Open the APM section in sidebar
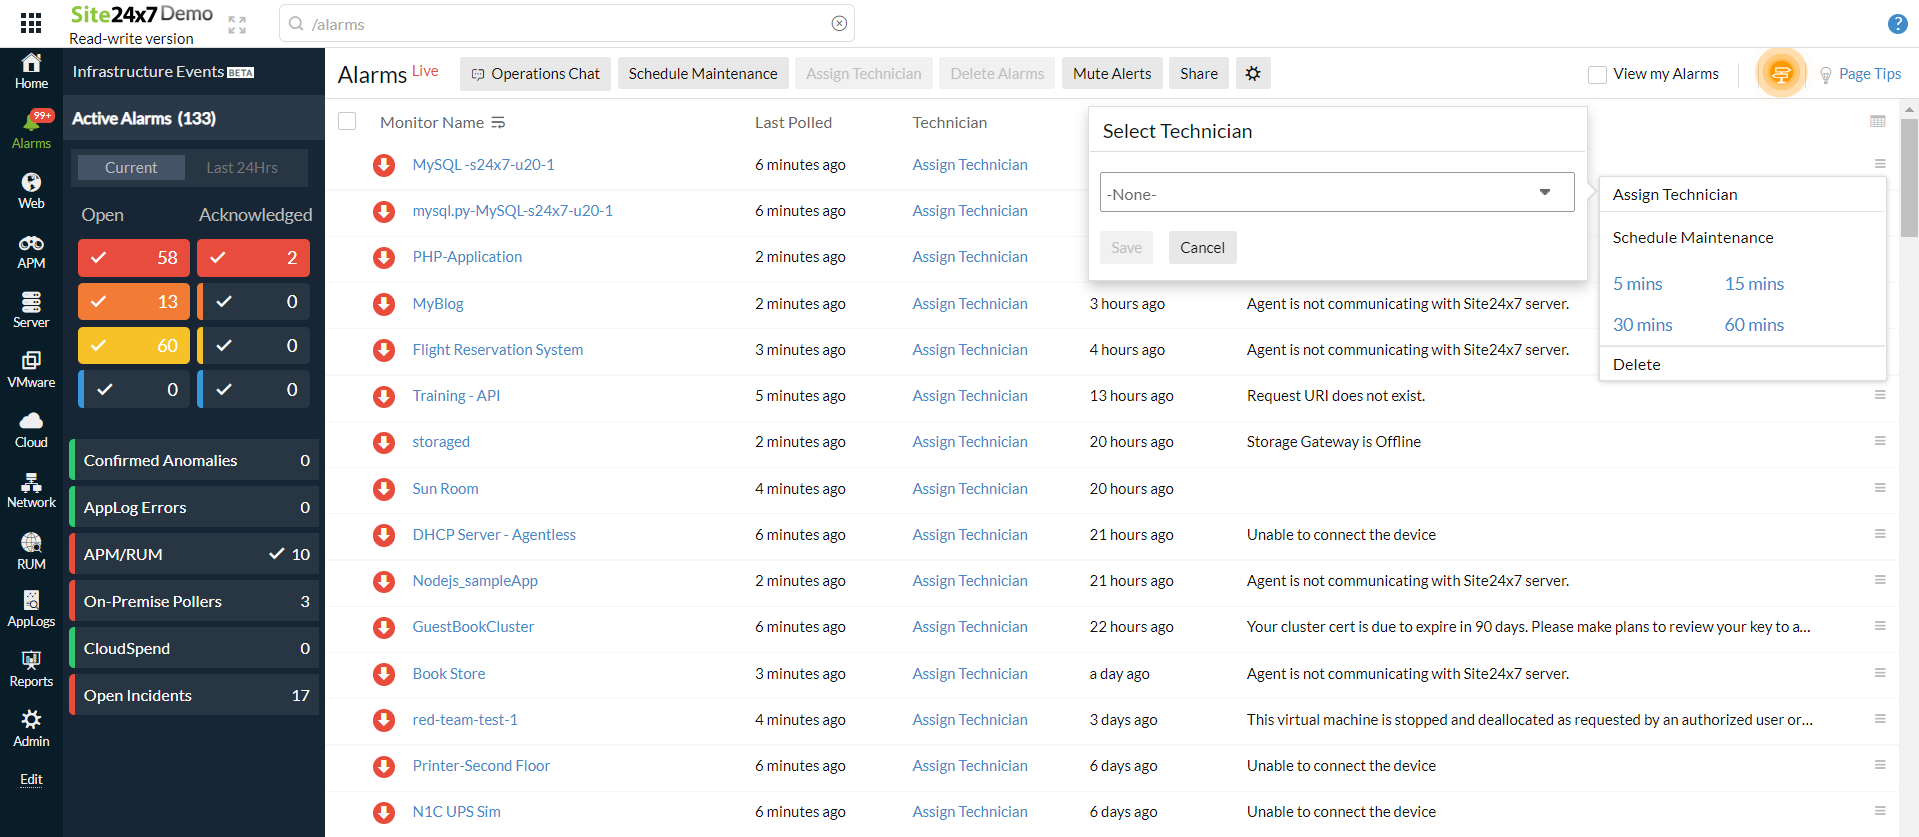The image size is (1919, 837). 31,251
